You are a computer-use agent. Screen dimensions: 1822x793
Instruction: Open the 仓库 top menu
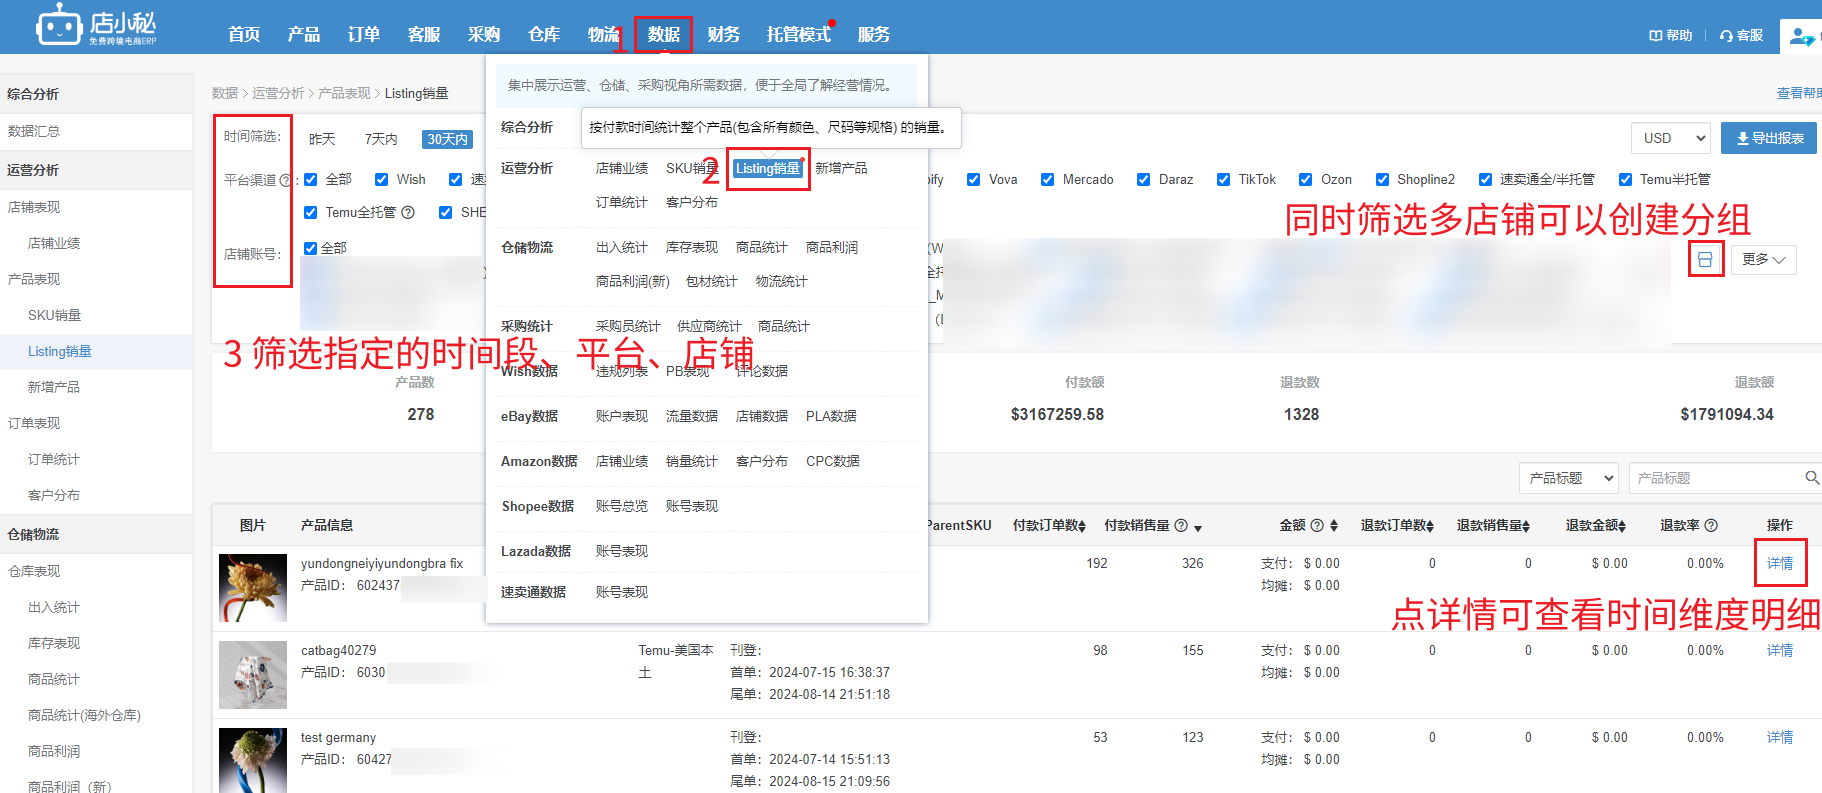tap(544, 34)
